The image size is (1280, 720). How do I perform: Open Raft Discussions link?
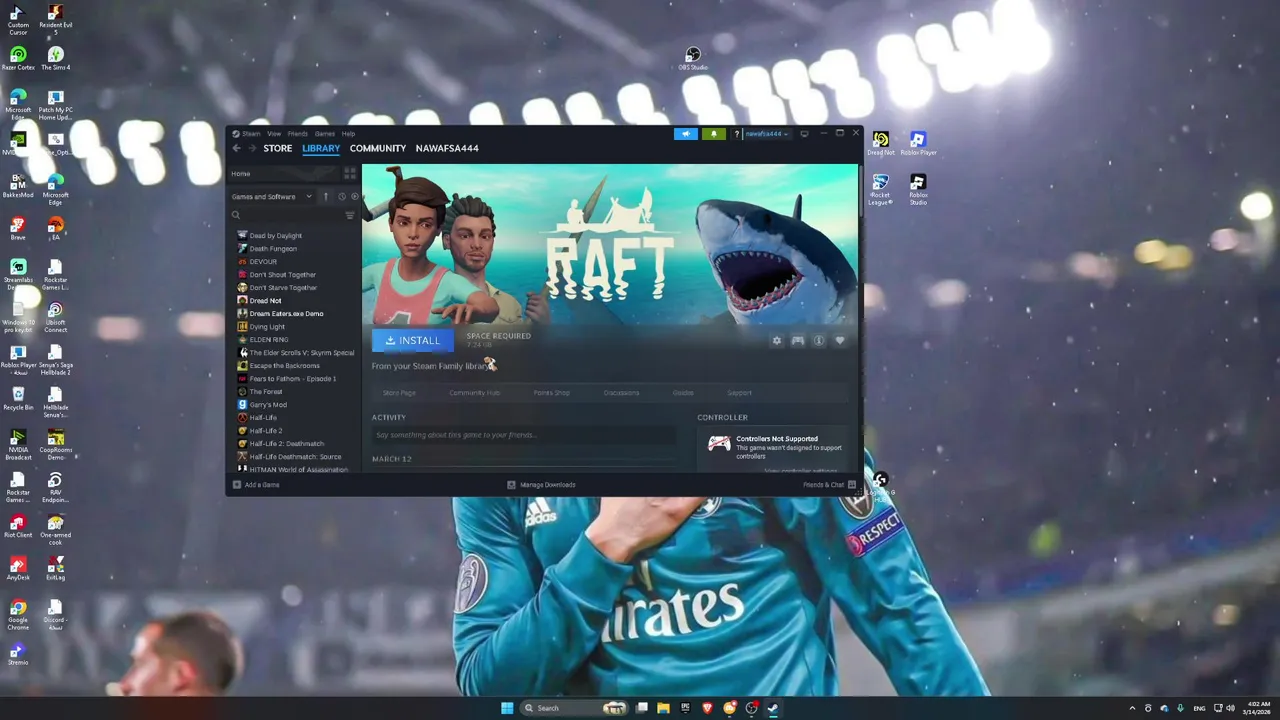tap(621, 393)
